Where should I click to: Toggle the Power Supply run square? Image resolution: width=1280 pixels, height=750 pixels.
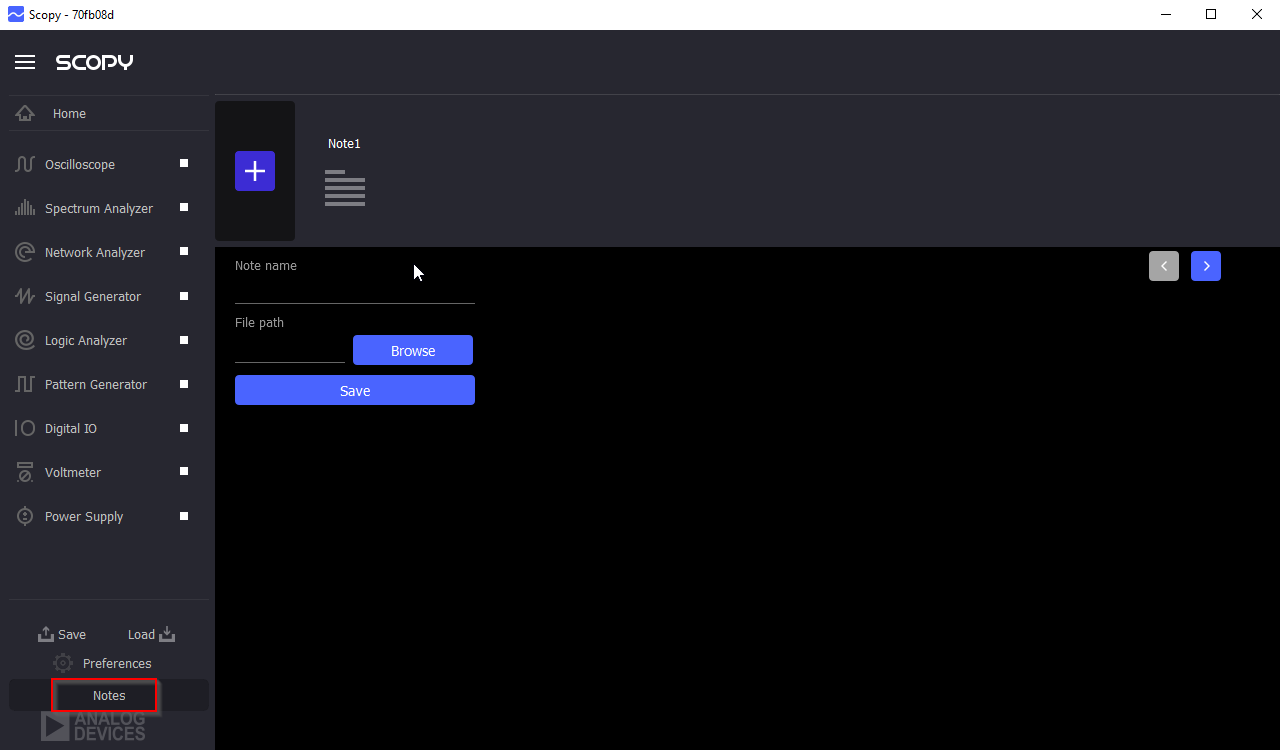(184, 515)
